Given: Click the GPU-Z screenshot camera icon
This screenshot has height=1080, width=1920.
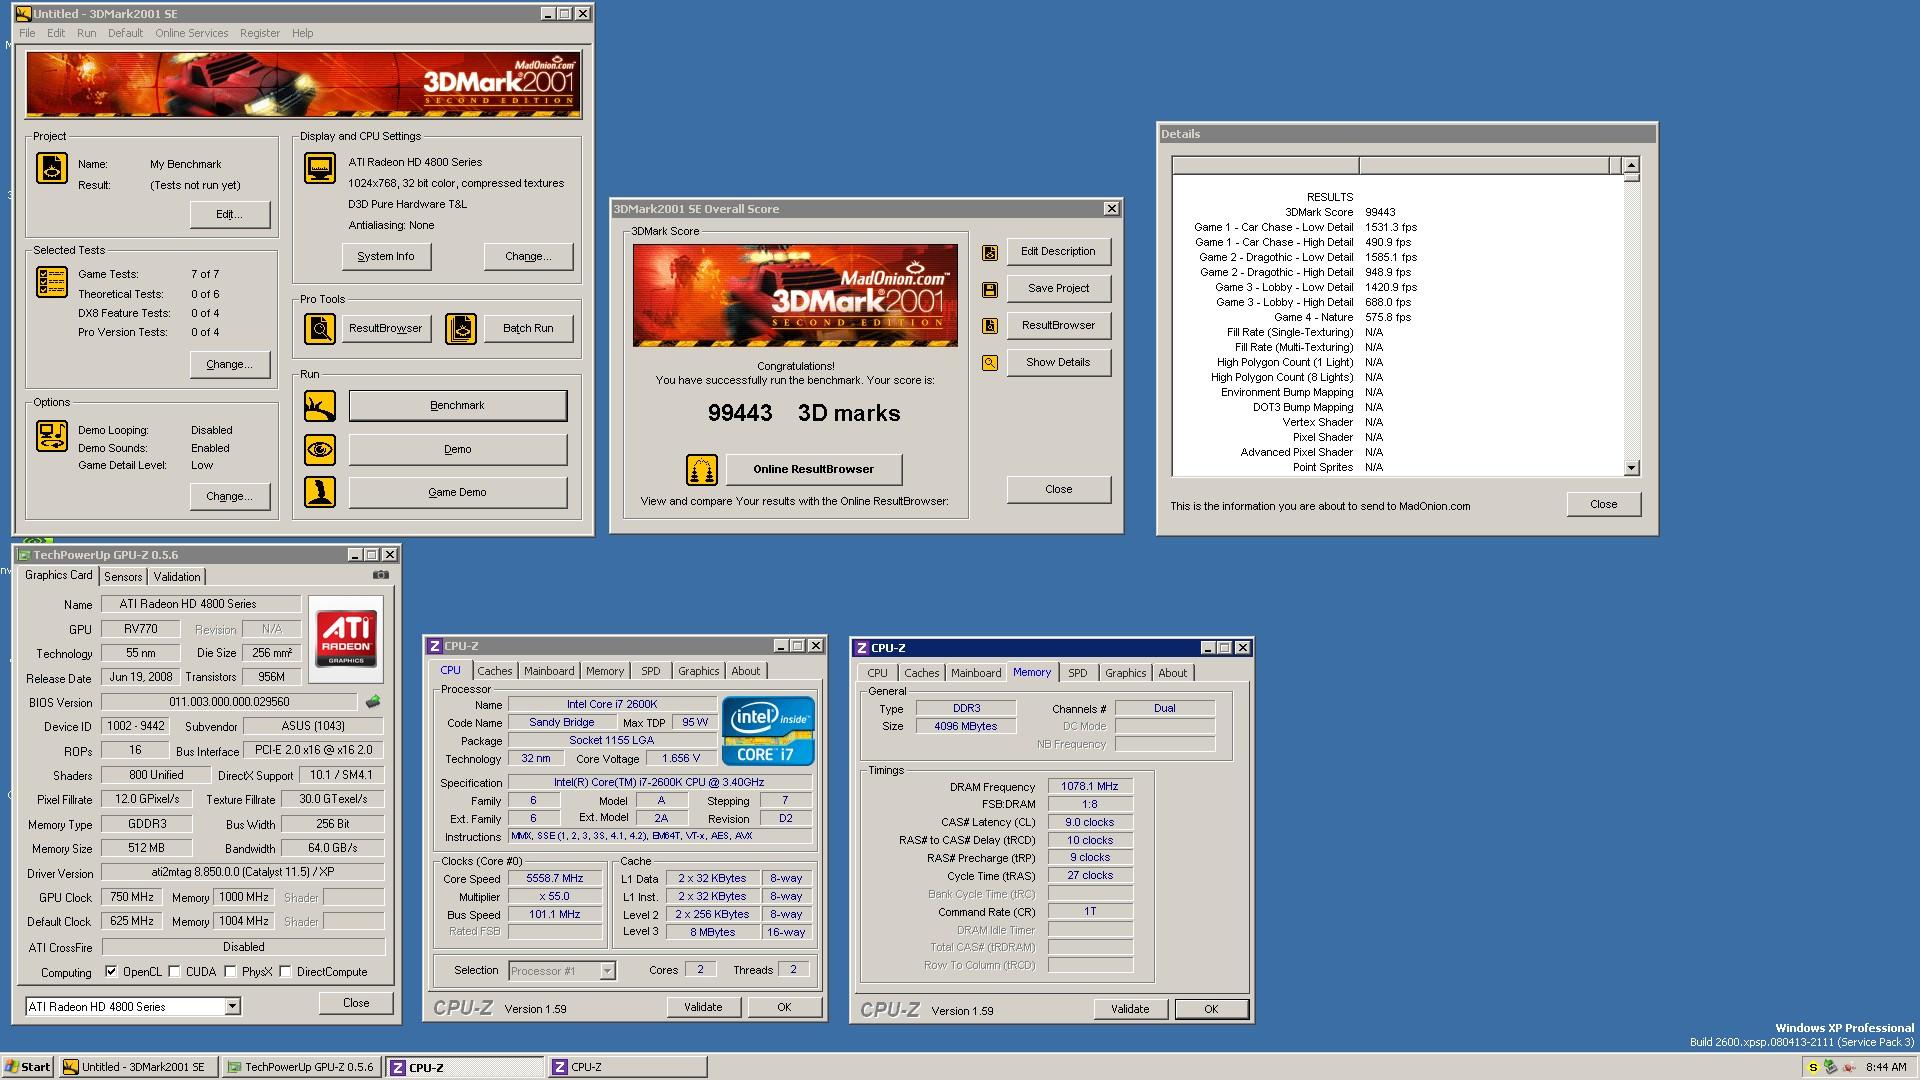Looking at the screenshot, I should [x=381, y=575].
